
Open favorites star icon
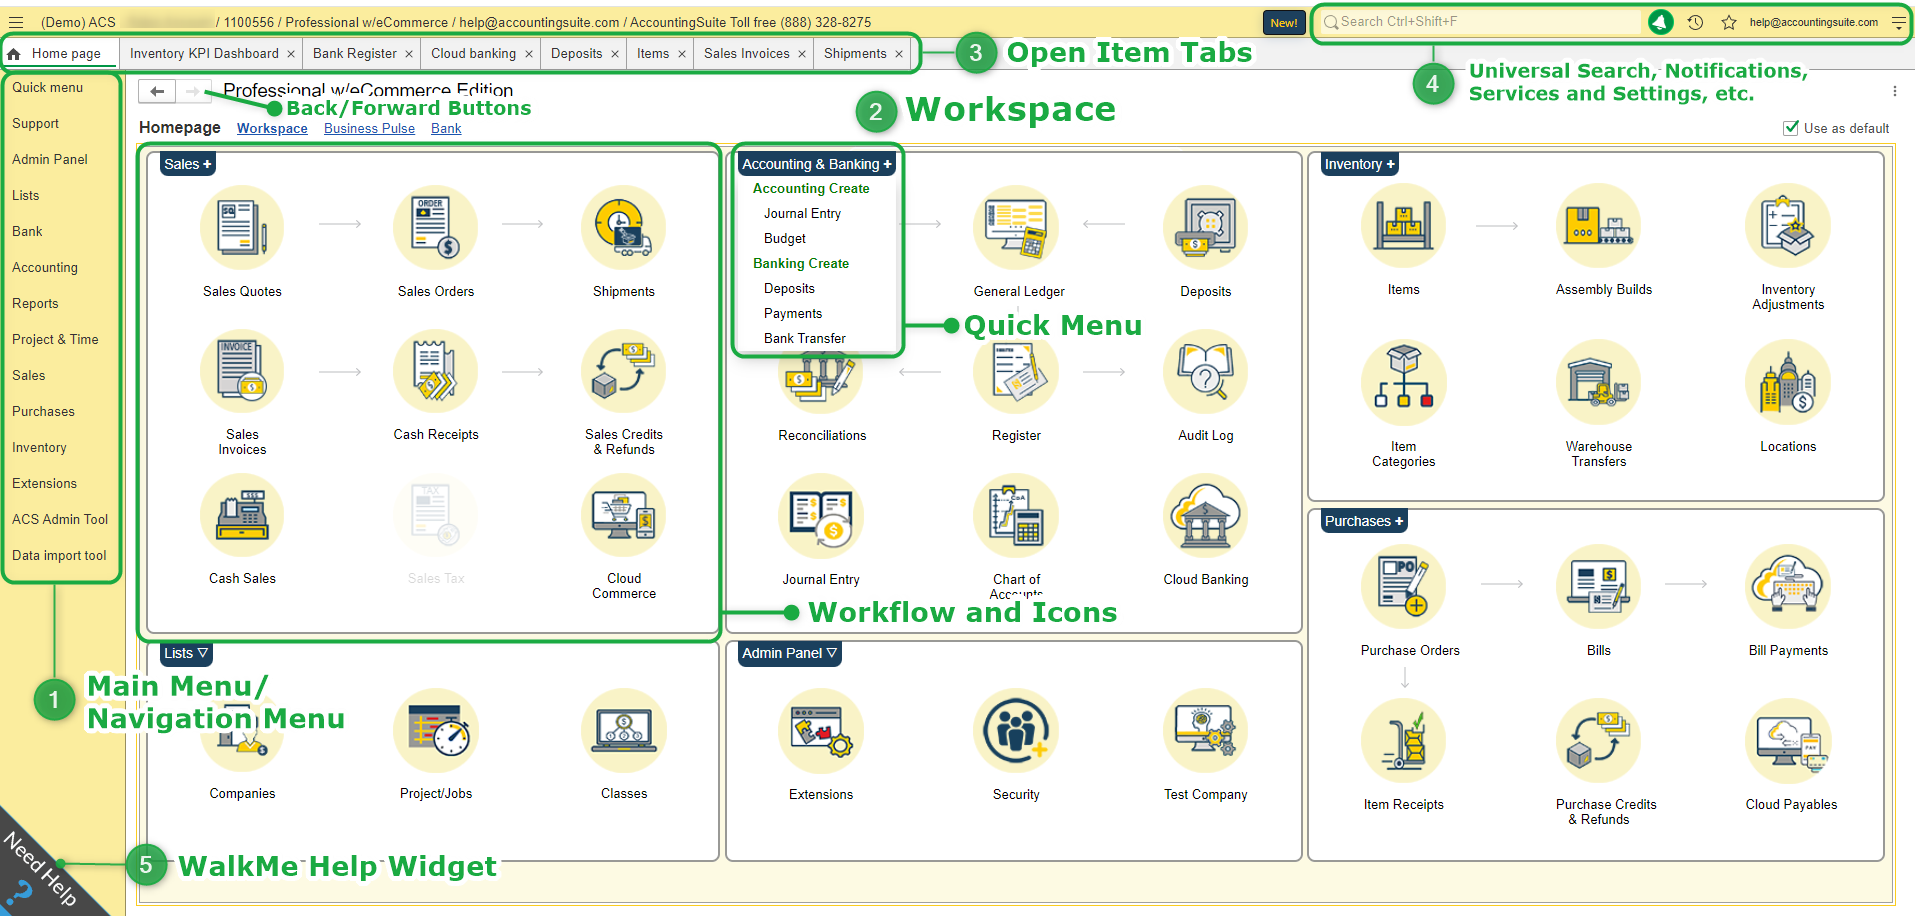pyautogui.click(x=1729, y=22)
